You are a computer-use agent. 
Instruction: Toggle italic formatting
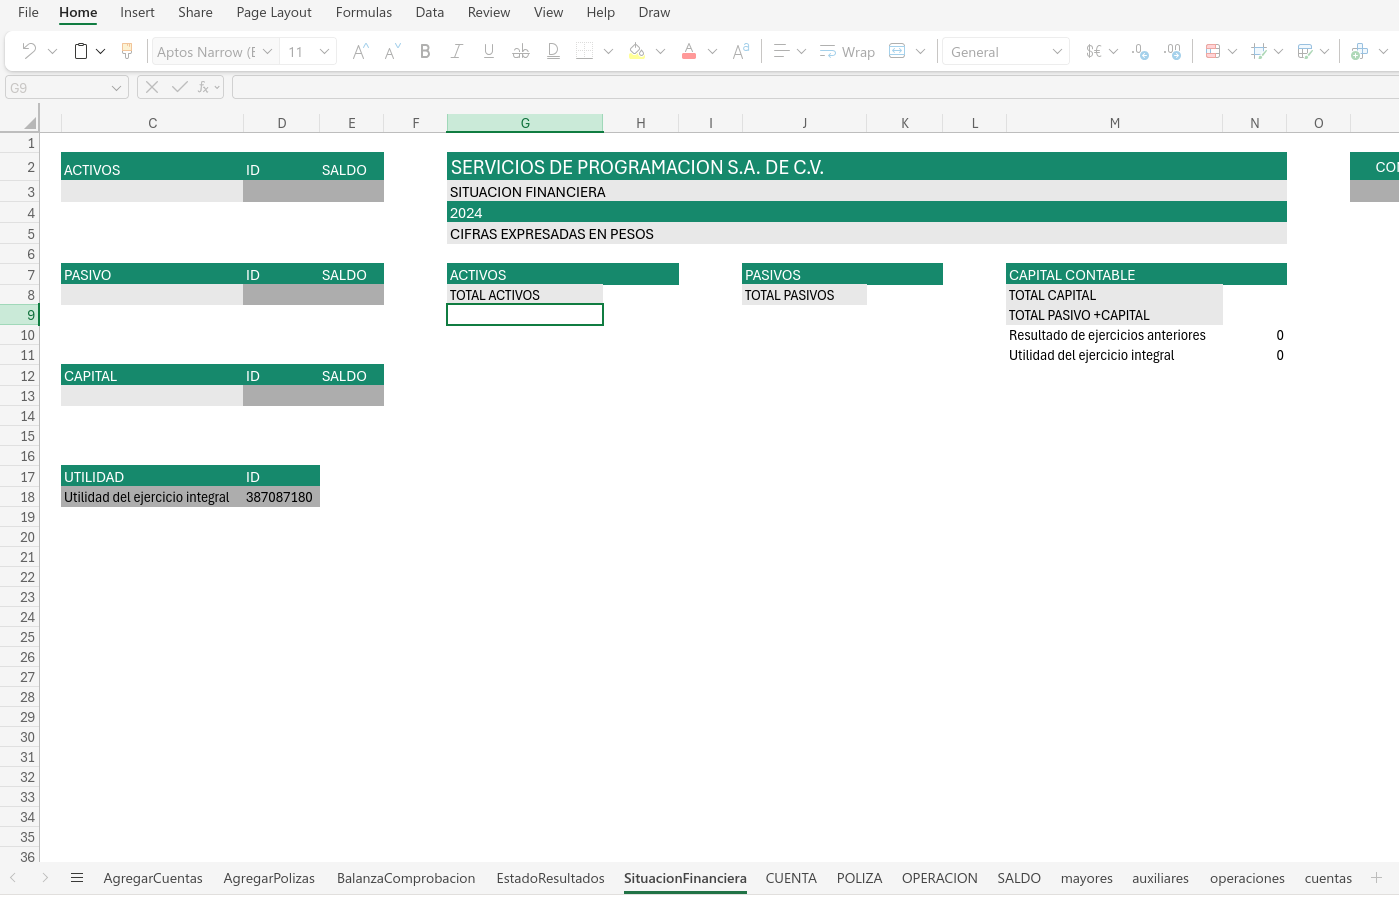[x=457, y=51]
